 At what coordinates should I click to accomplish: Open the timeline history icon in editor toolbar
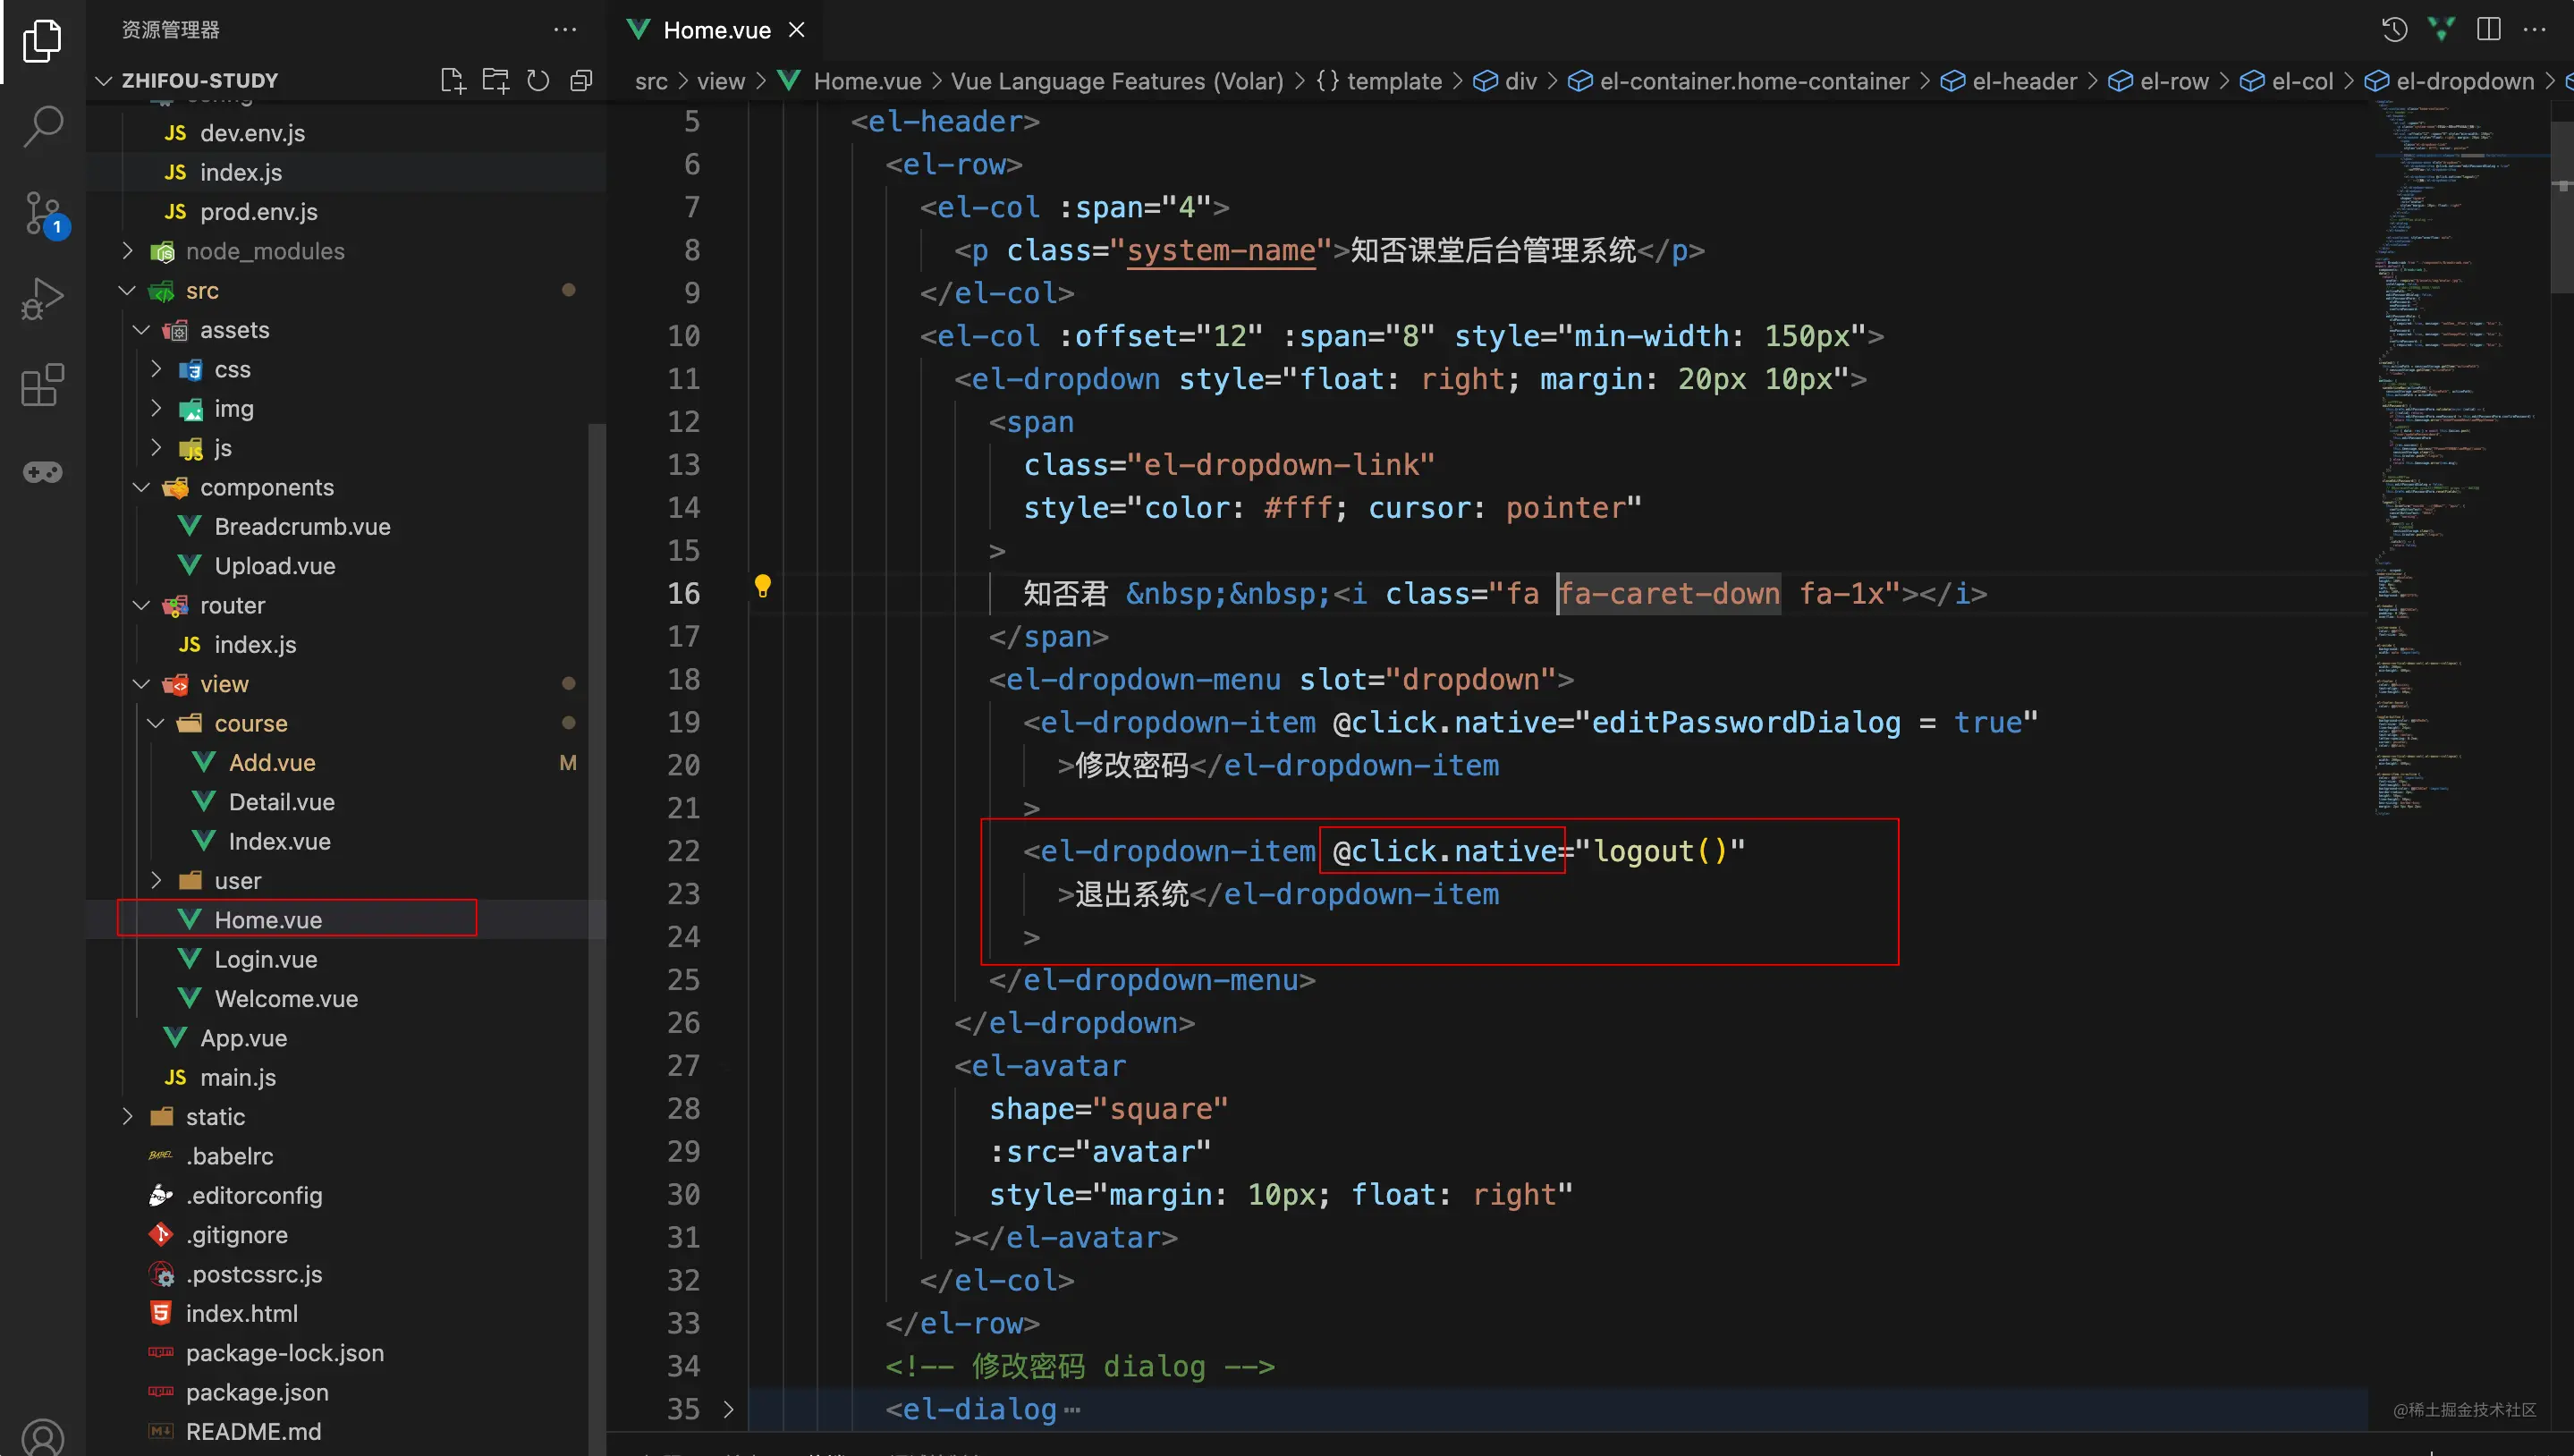2394,29
